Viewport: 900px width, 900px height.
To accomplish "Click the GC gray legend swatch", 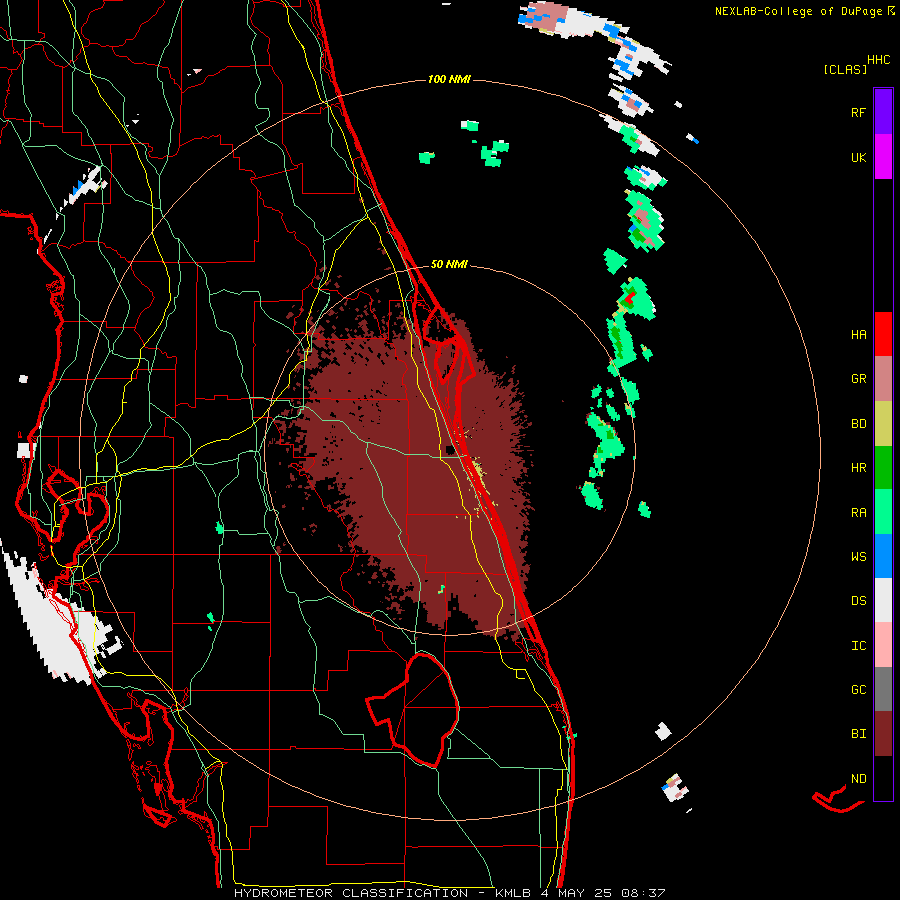I will click(883, 689).
